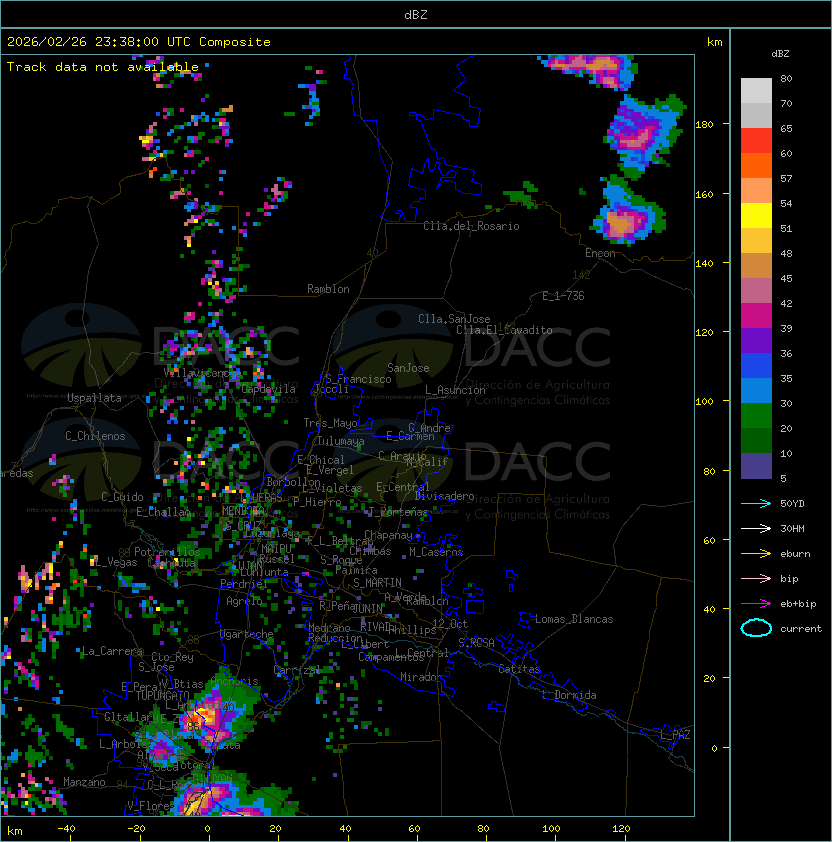832x842 pixels.
Task: Click the 'L_Asuncion' map label
Action: (455, 390)
